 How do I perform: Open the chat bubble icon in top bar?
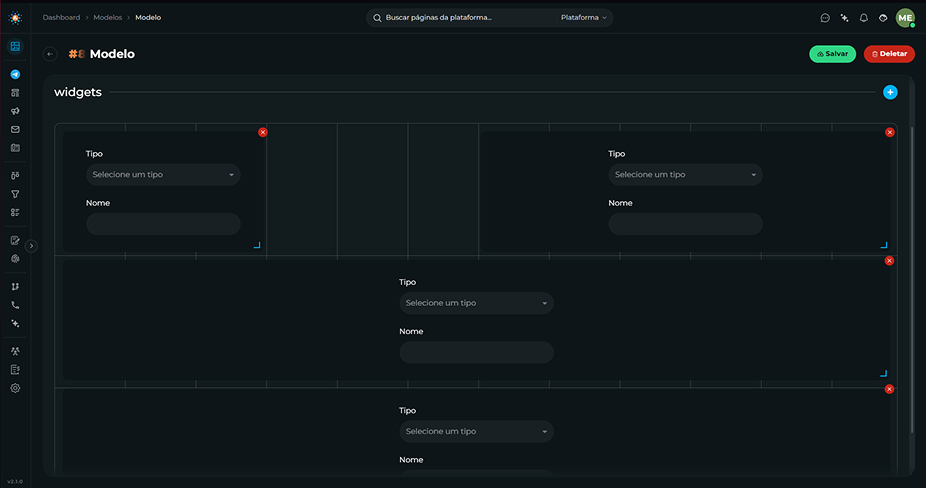point(825,18)
